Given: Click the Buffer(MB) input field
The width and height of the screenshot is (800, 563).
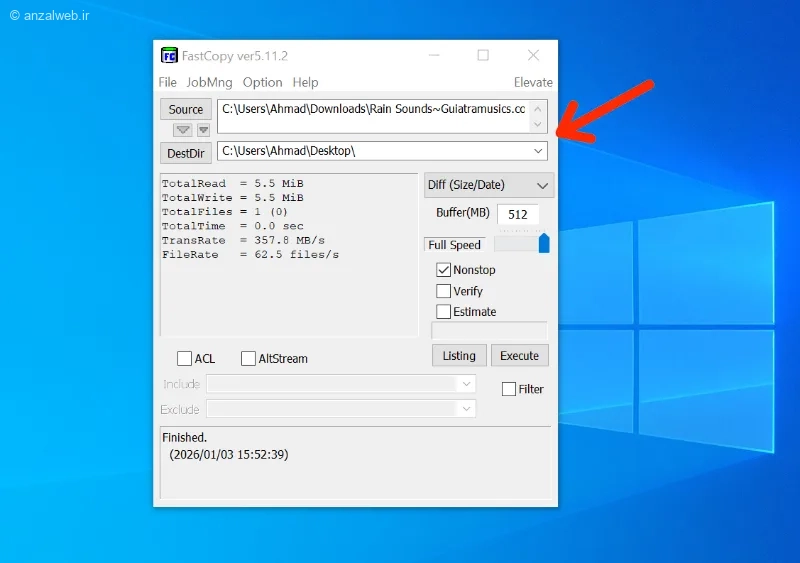Looking at the screenshot, I should click(518, 214).
